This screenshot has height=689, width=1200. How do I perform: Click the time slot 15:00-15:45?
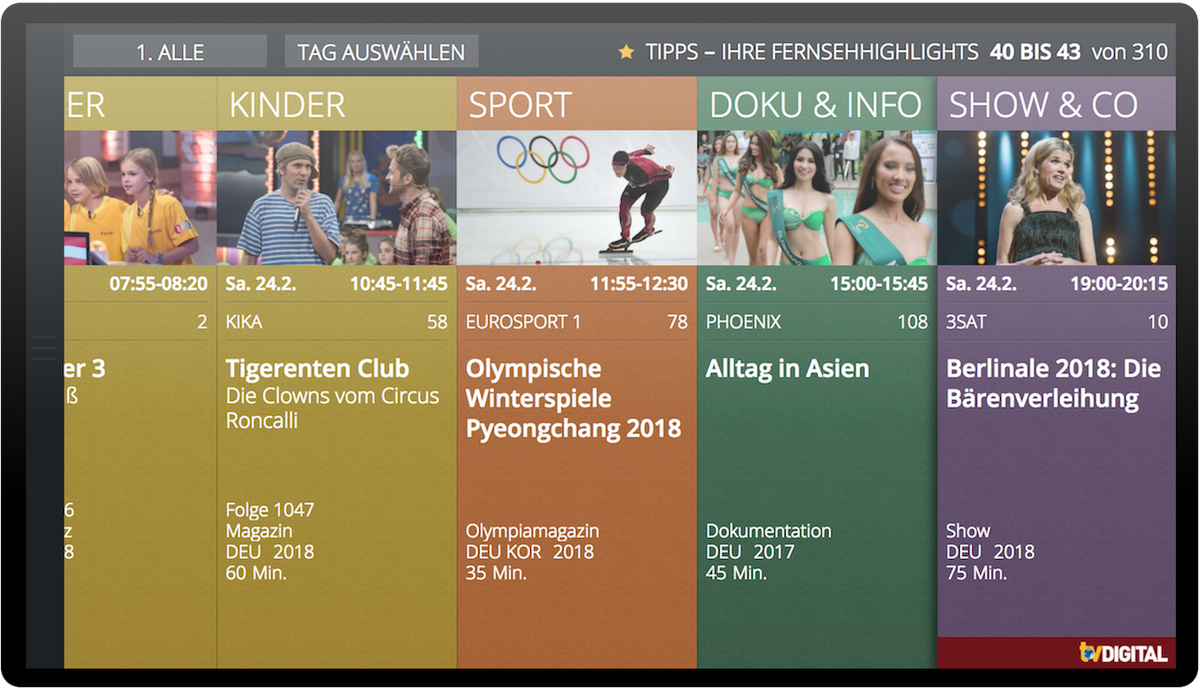pyautogui.click(x=879, y=284)
